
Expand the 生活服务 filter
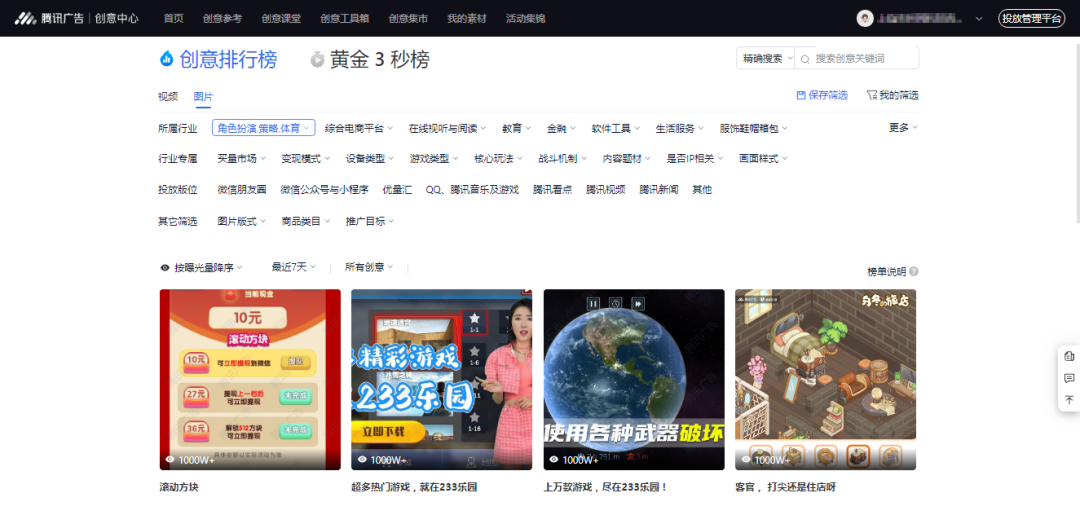pyautogui.click(x=680, y=128)
